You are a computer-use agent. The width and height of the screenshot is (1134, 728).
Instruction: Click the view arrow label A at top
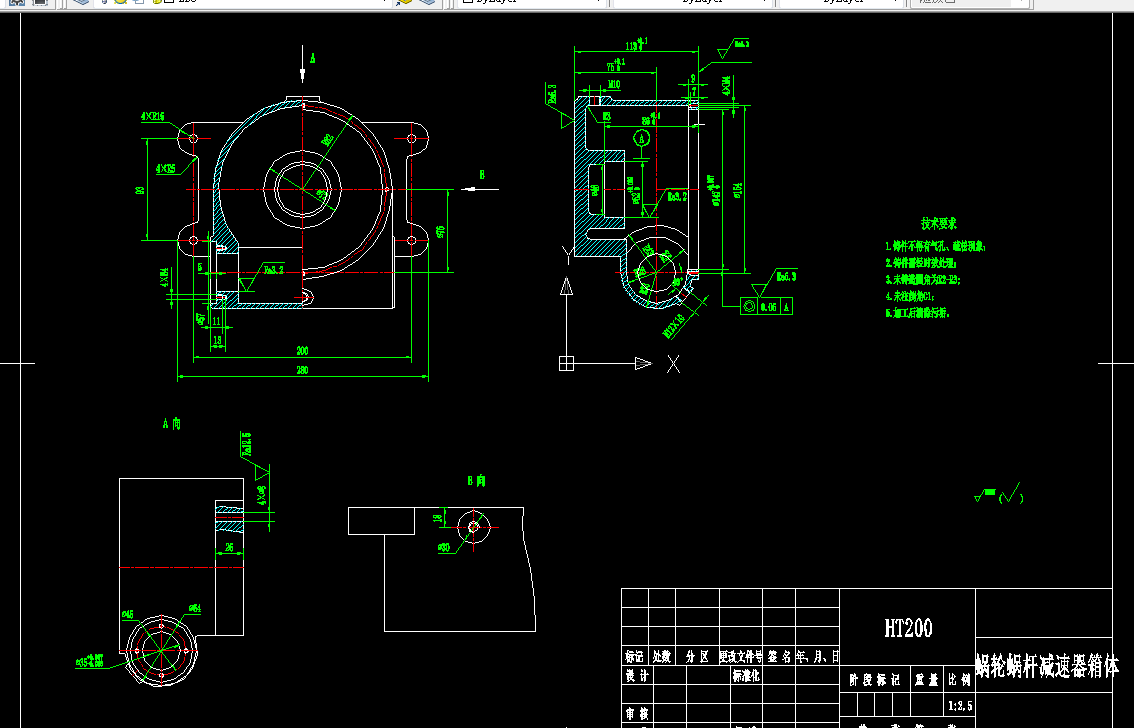(312, 58)
